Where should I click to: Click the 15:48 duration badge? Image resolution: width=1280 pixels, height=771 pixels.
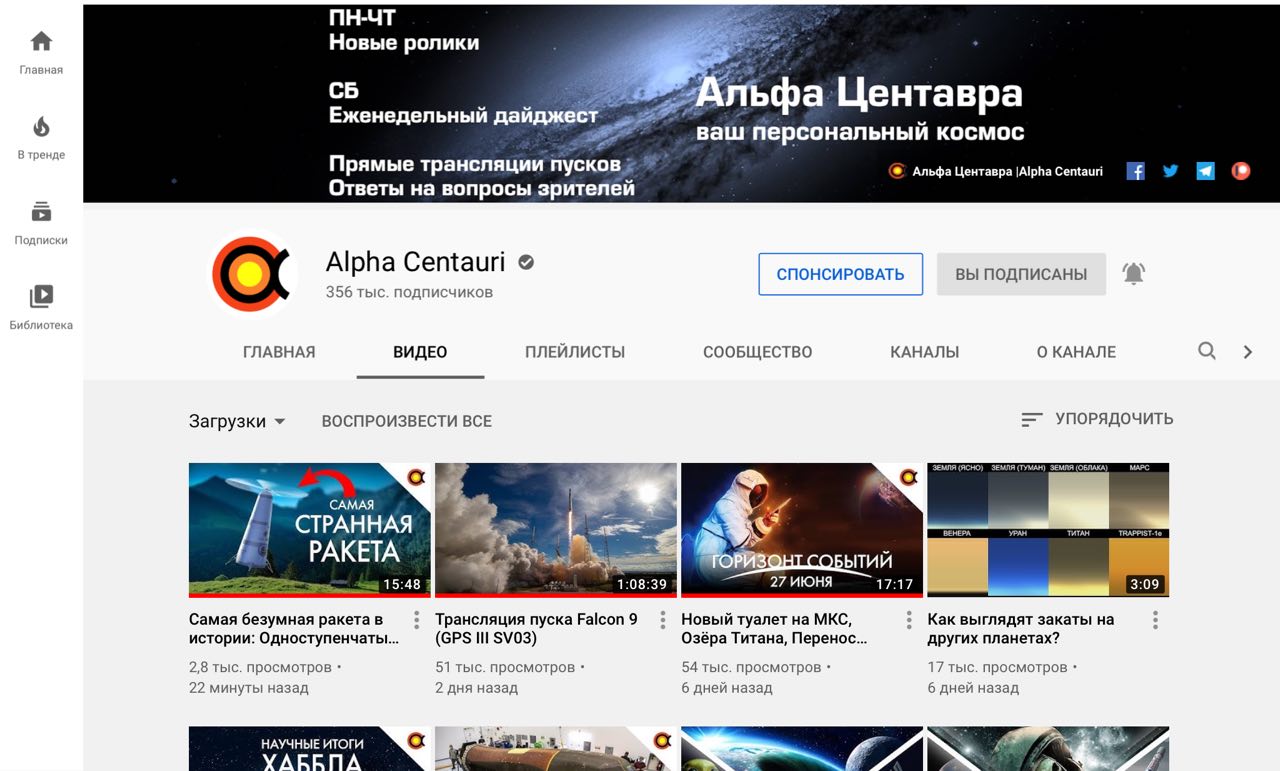[402, 584]
